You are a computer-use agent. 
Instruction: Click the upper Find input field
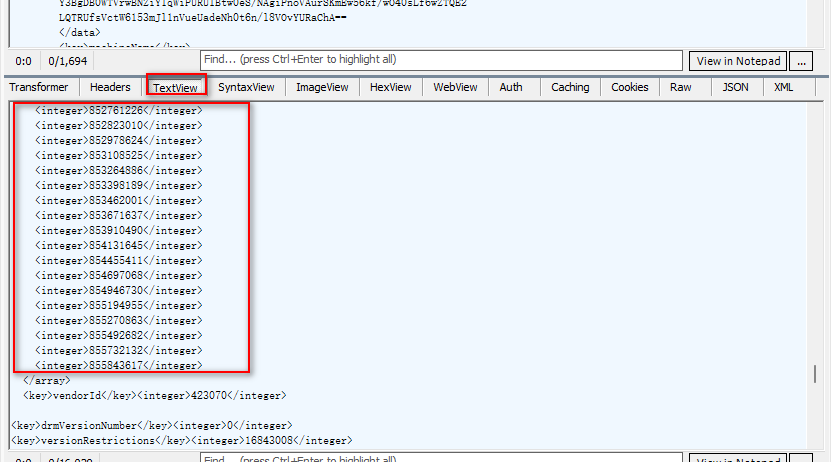tap(441, 60)
